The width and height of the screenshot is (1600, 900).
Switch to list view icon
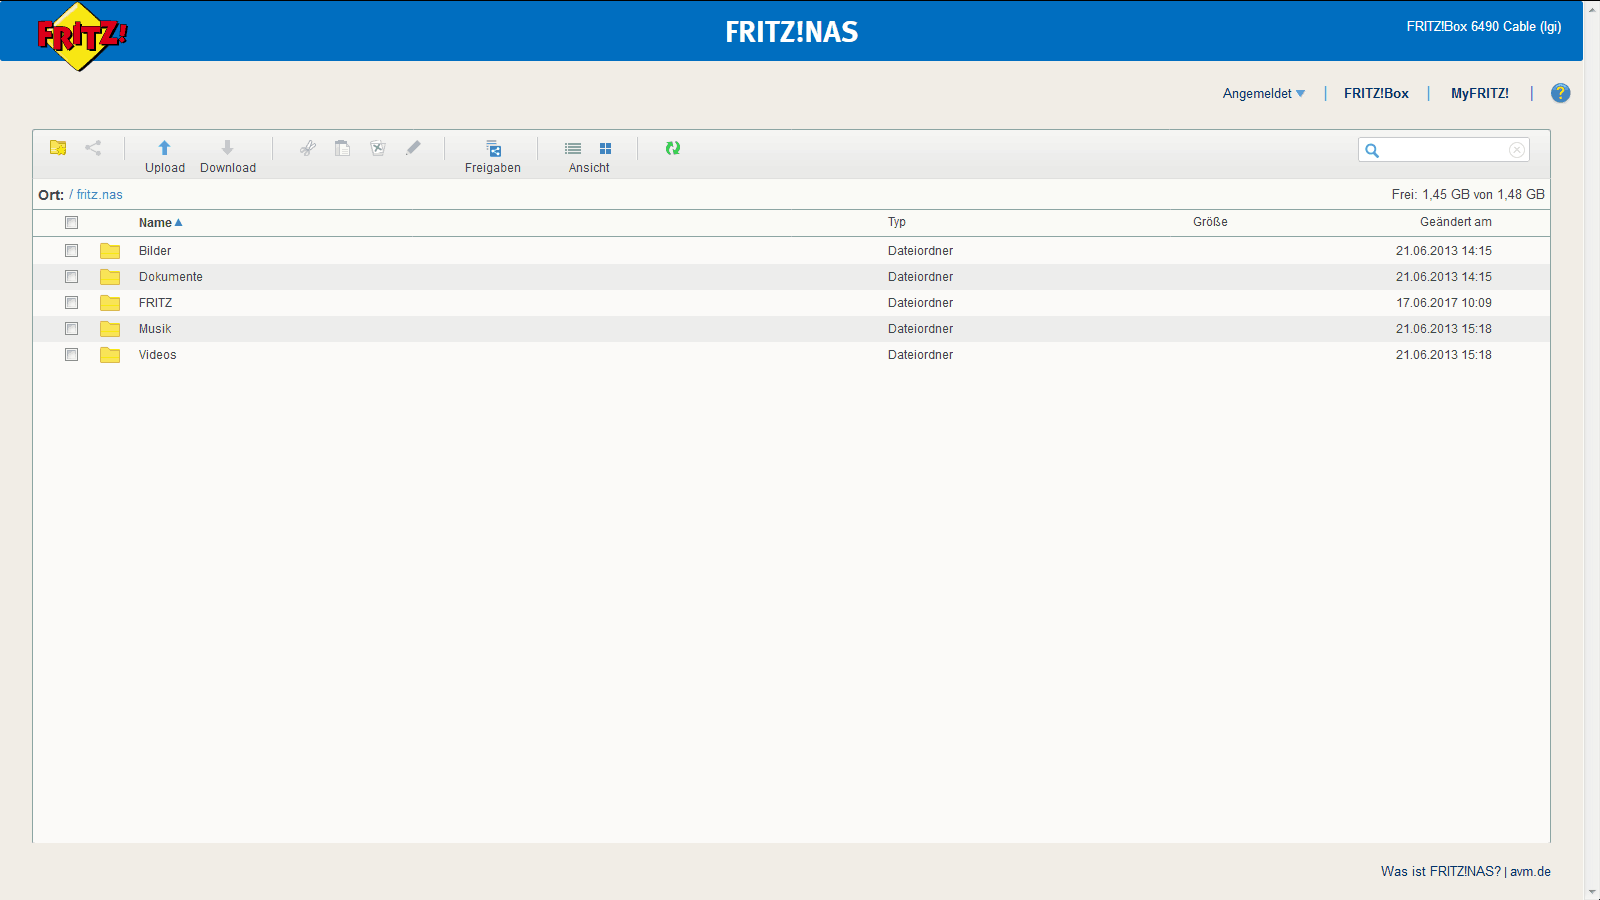(573, 148)
